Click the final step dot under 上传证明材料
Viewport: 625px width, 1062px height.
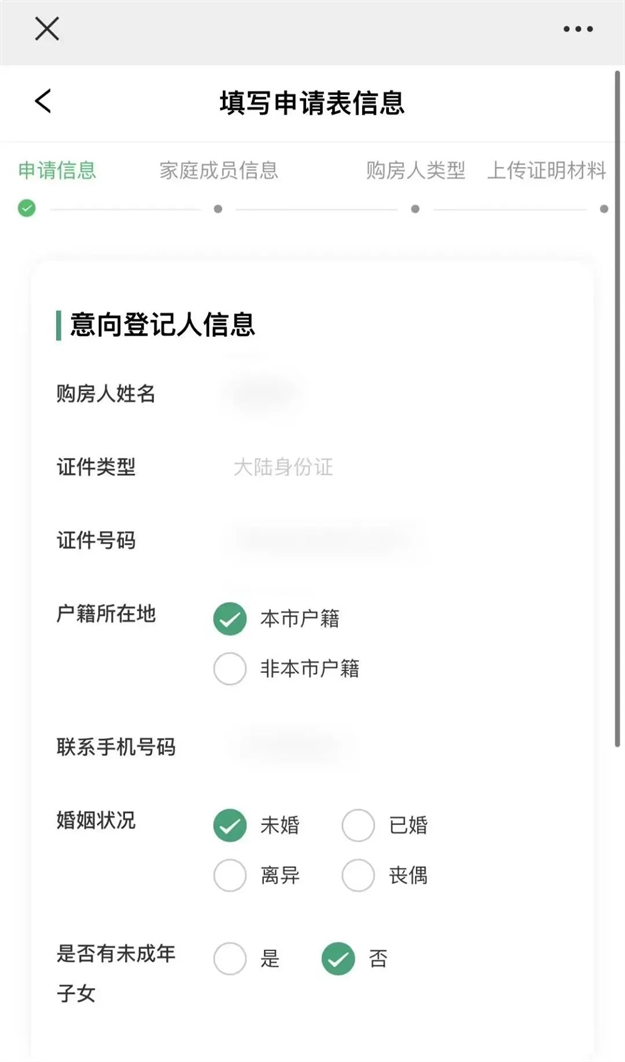pos(604,210)
